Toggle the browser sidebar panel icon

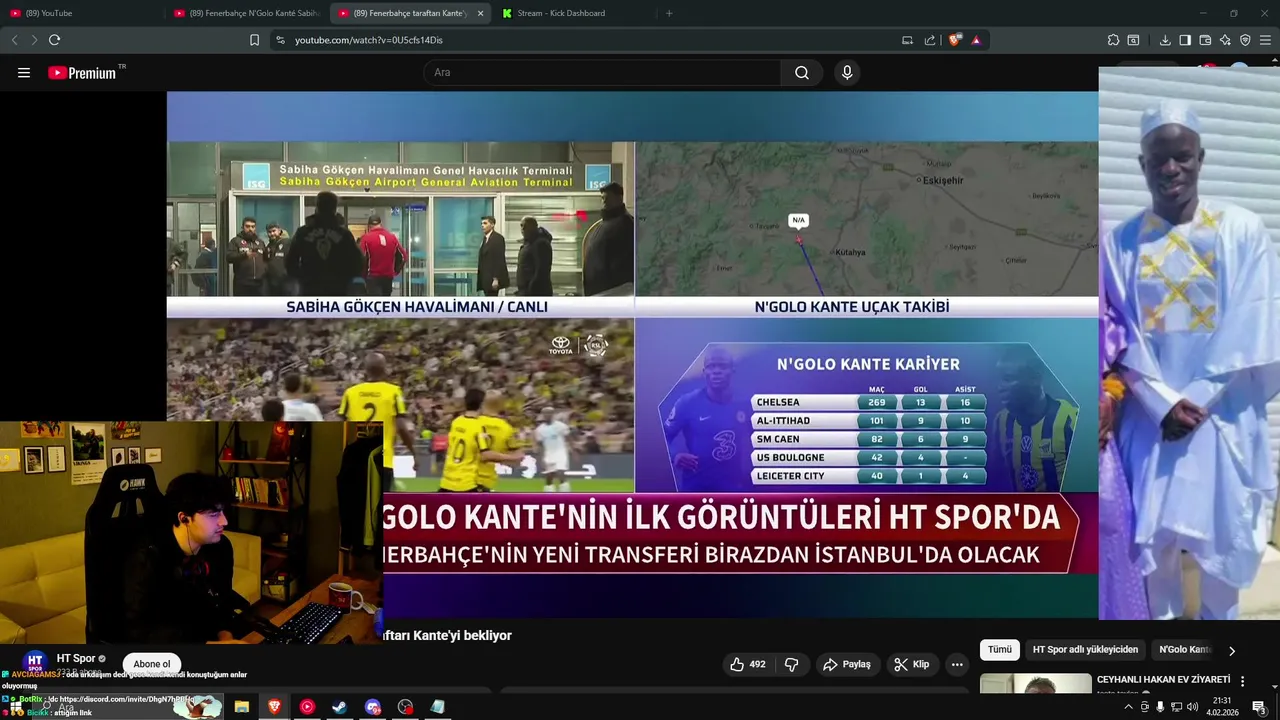point(1185,40)
